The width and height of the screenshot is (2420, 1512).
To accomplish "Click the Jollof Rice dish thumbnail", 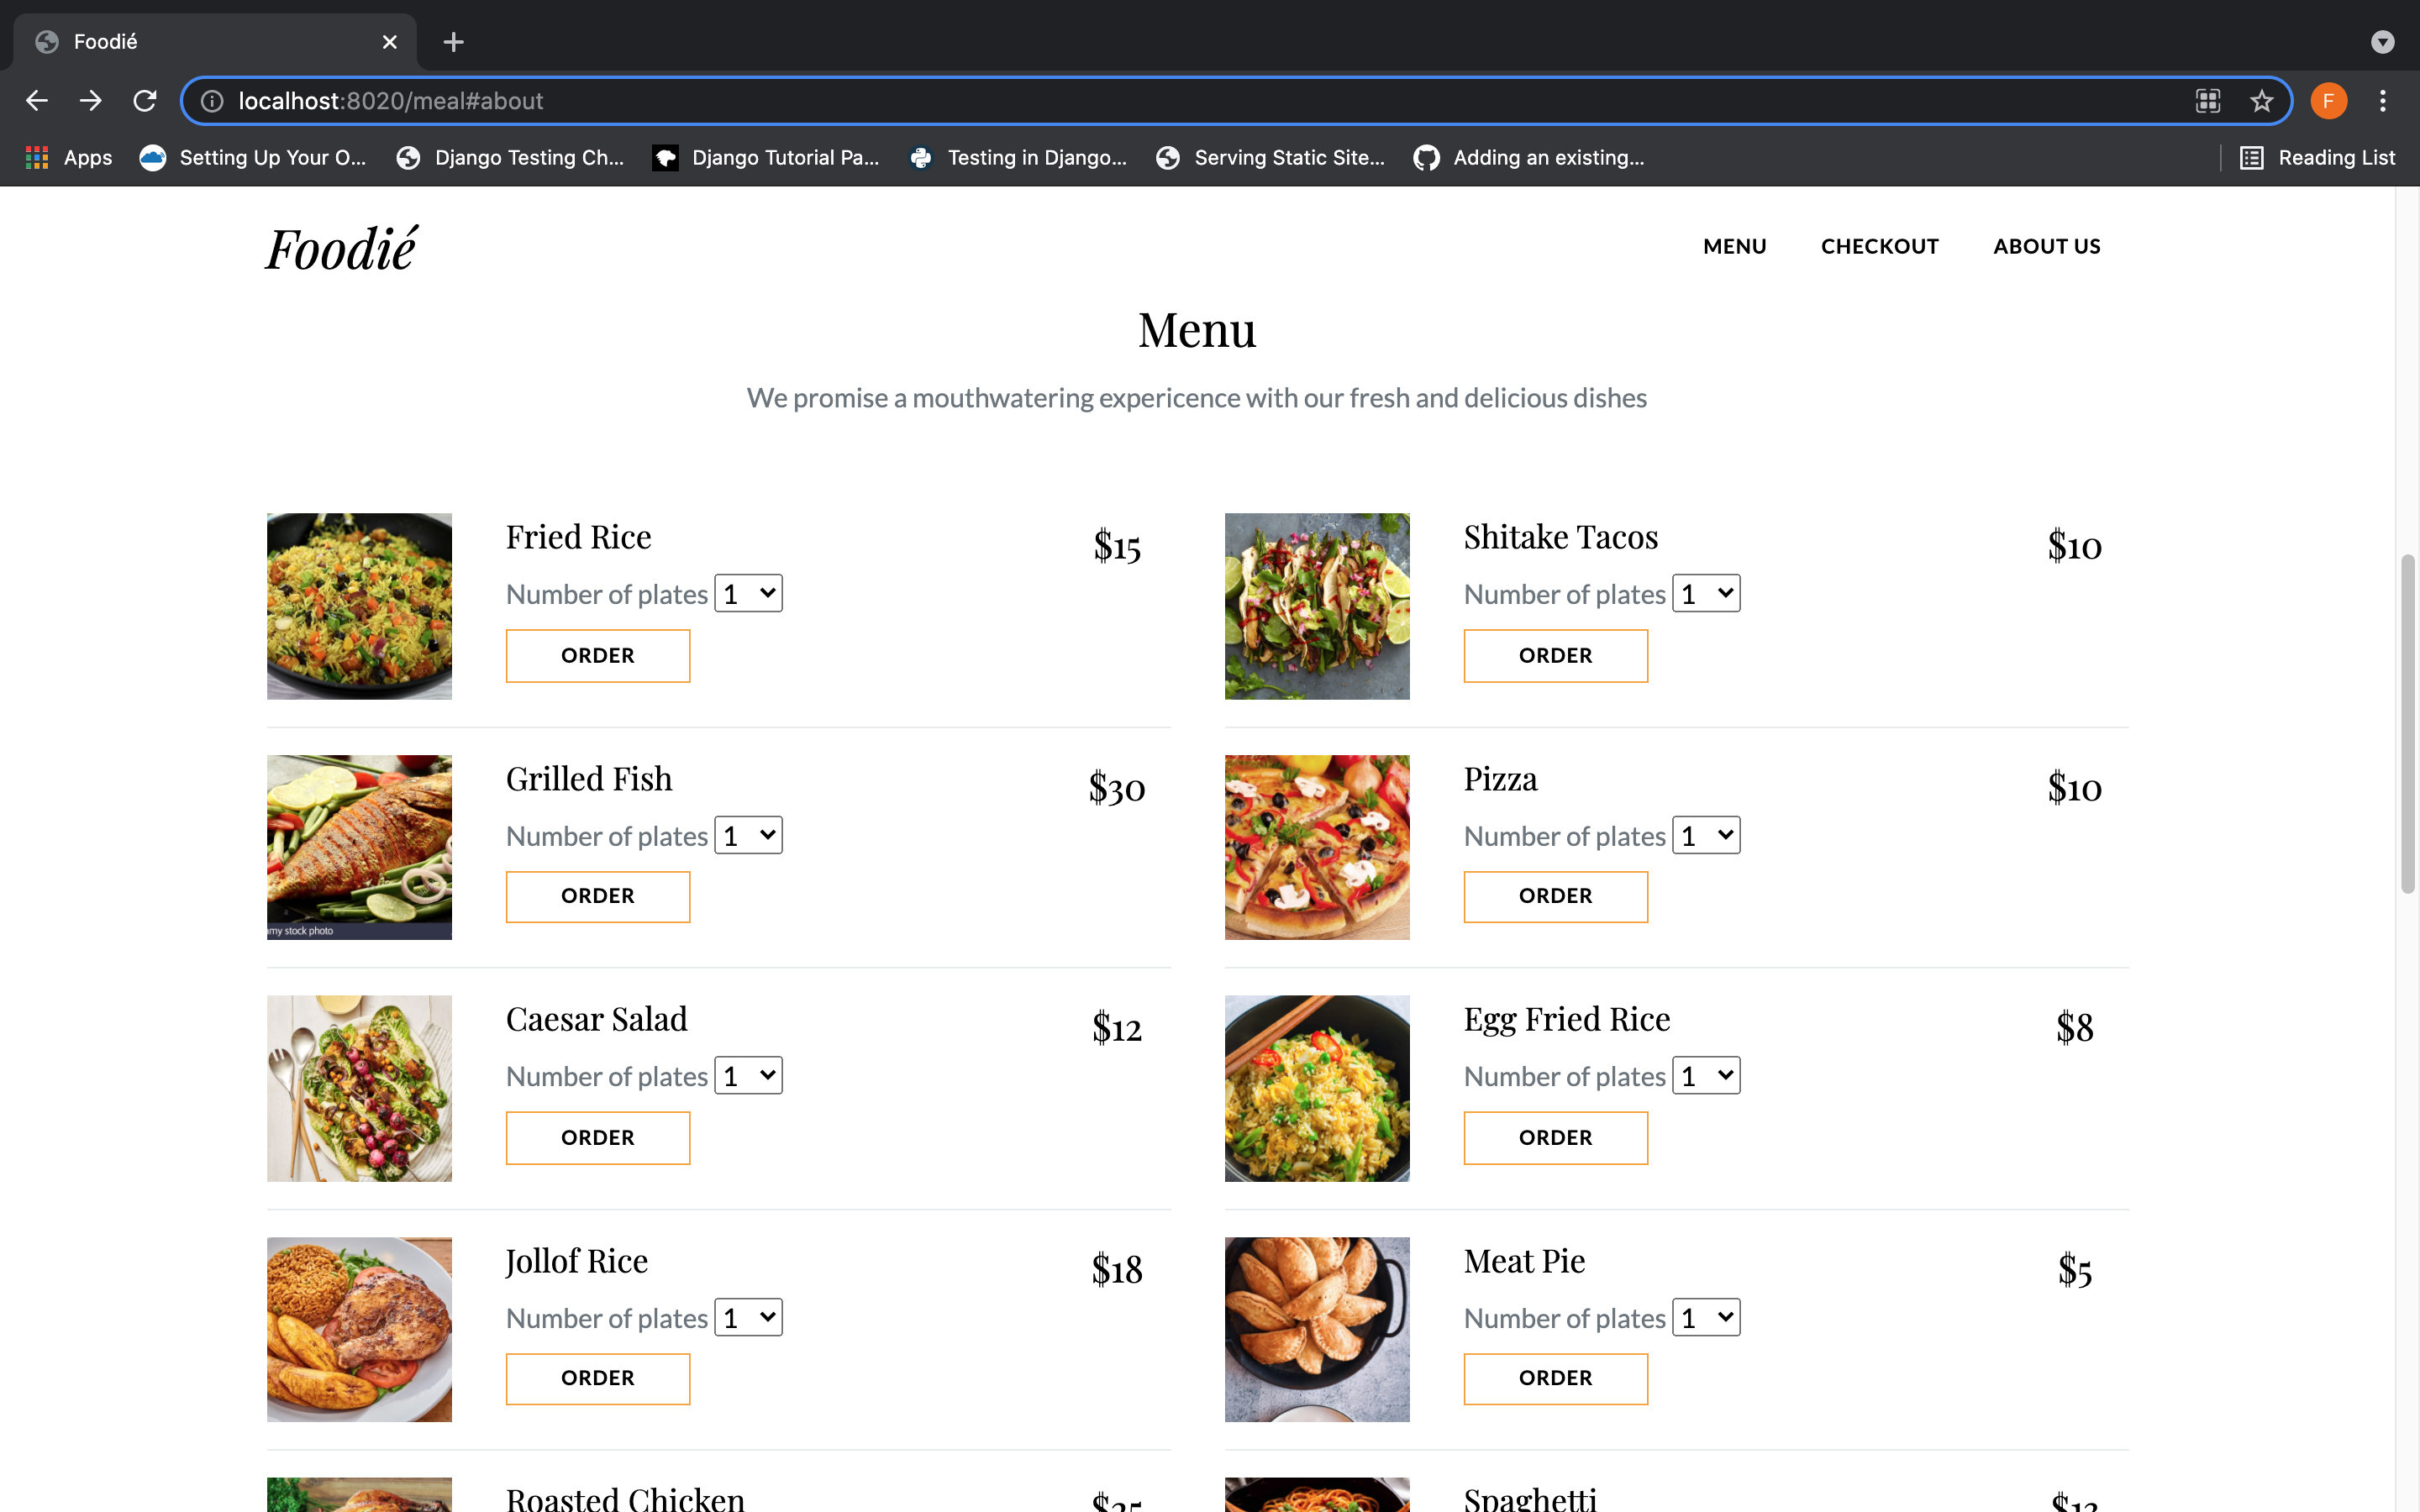I will click(x=359, y=1329).
